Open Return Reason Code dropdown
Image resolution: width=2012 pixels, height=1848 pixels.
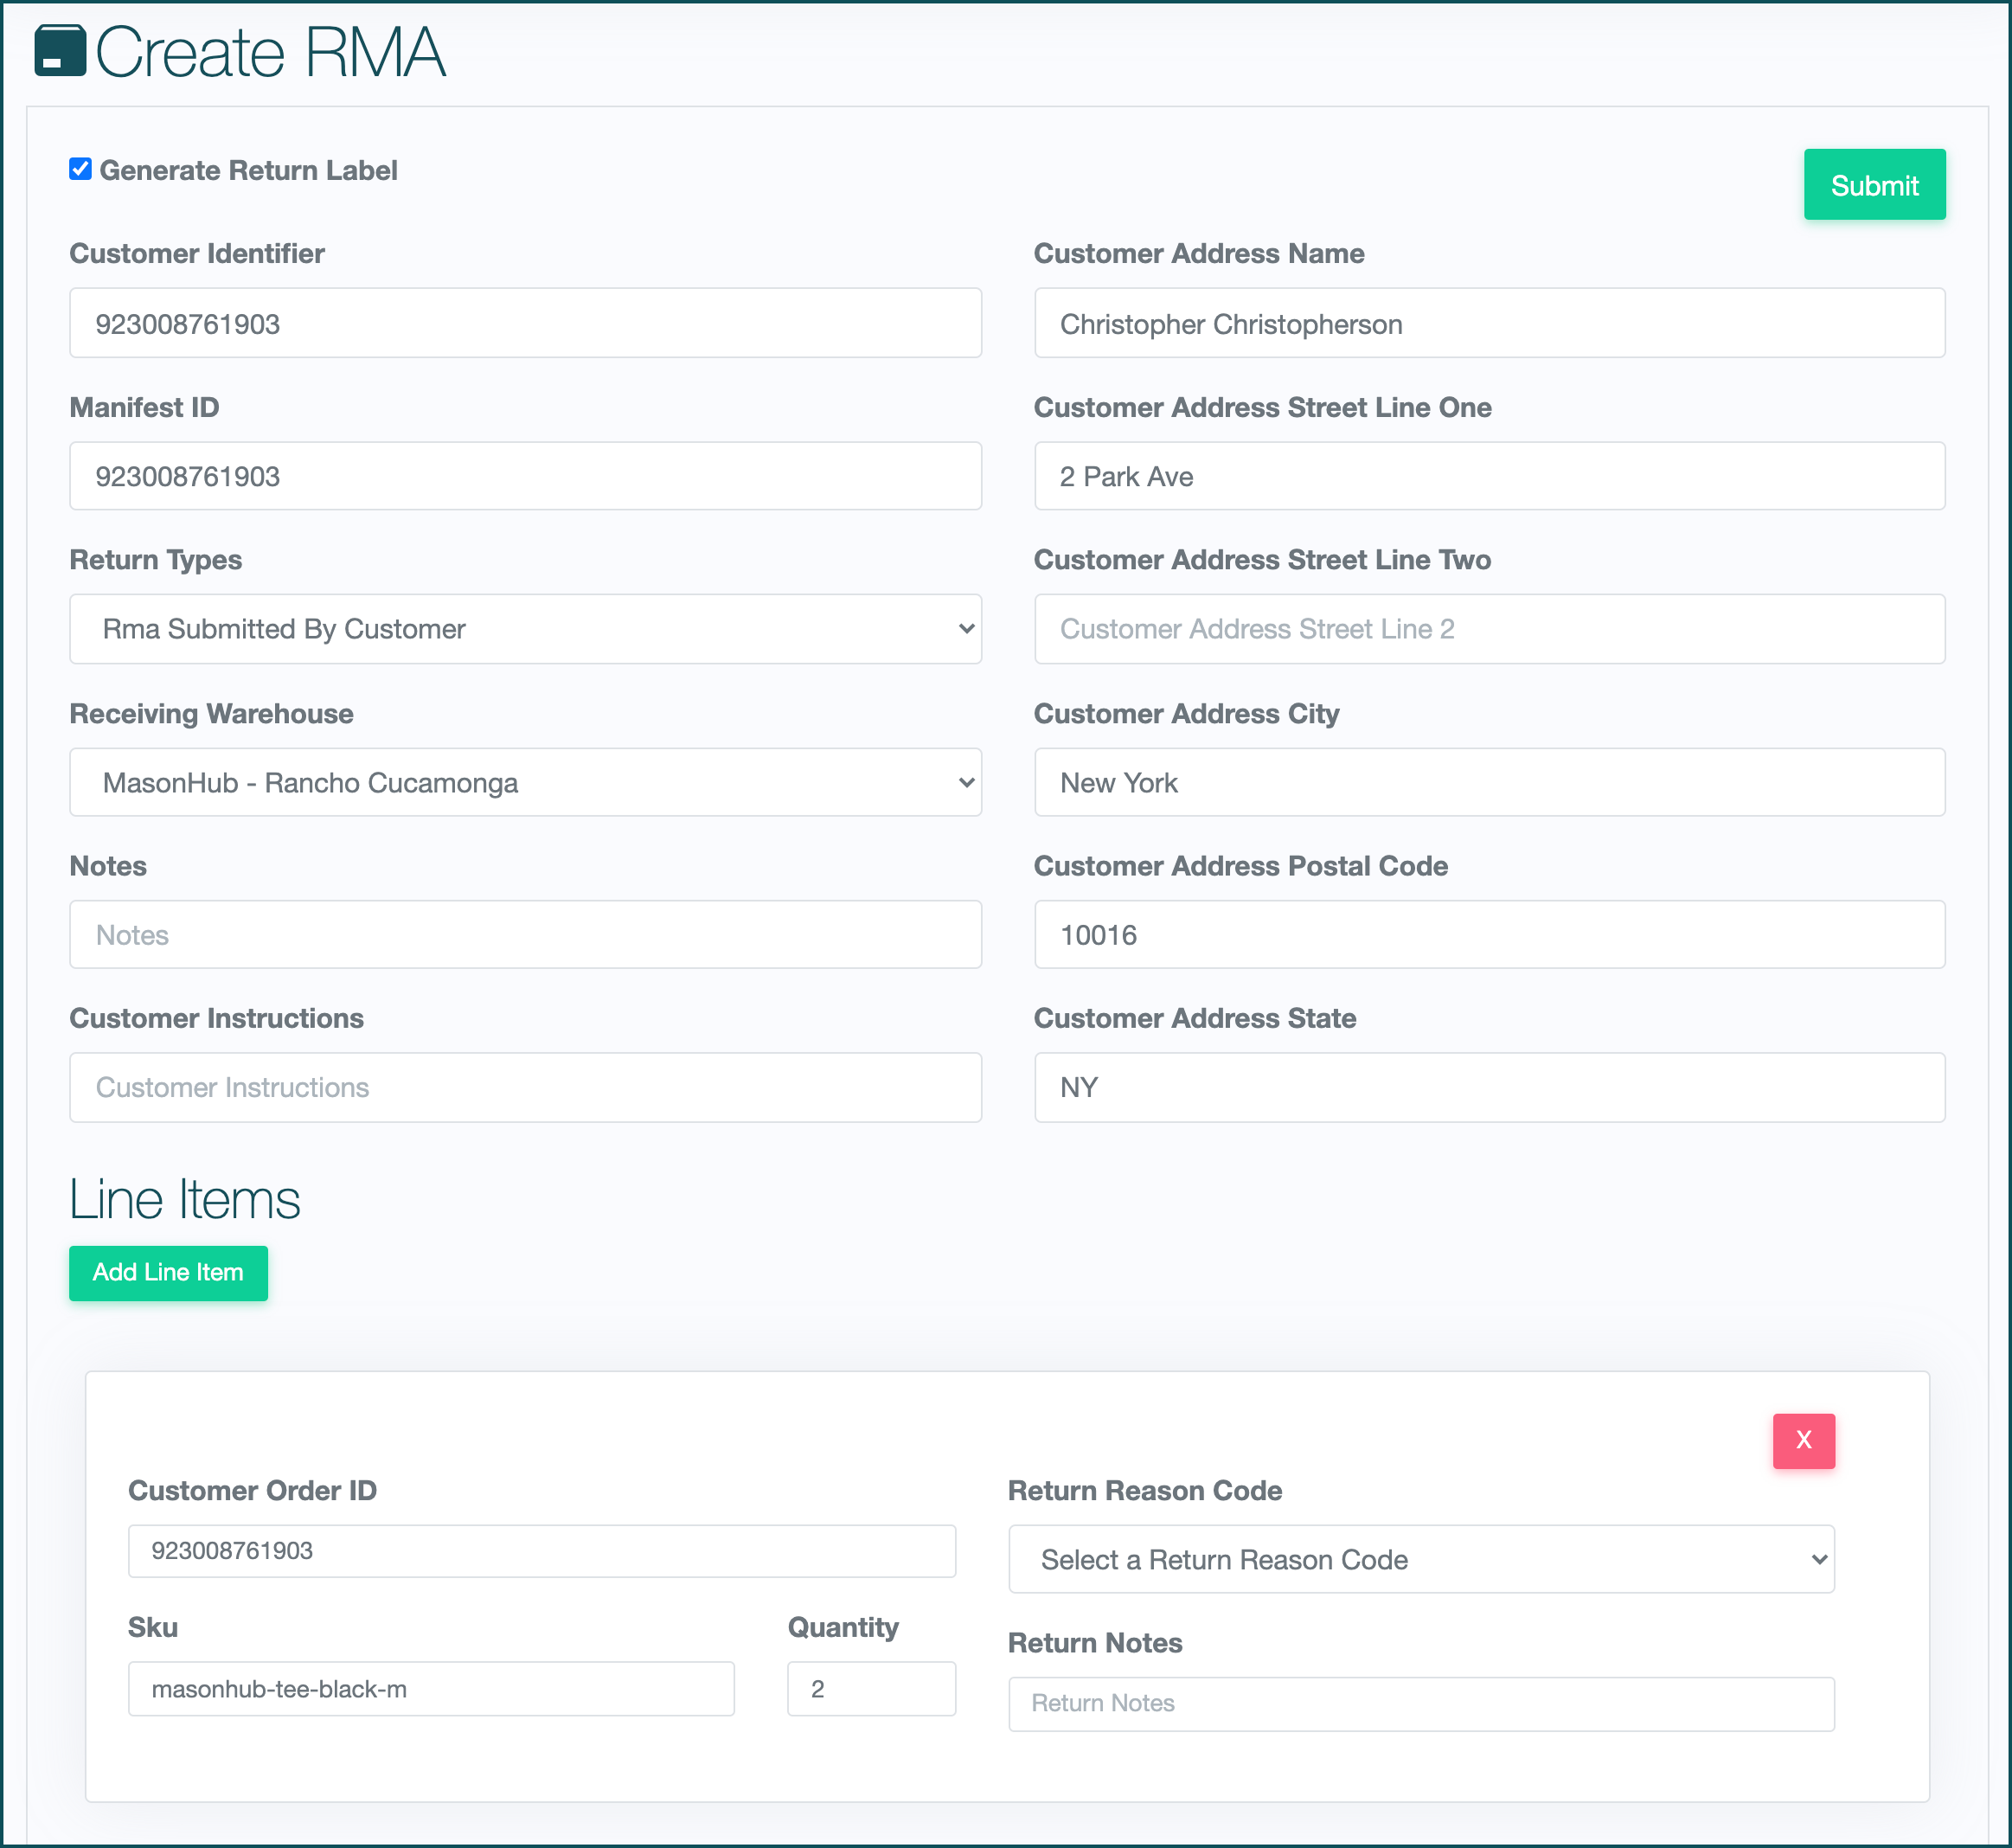[x=1421, y=1559]
